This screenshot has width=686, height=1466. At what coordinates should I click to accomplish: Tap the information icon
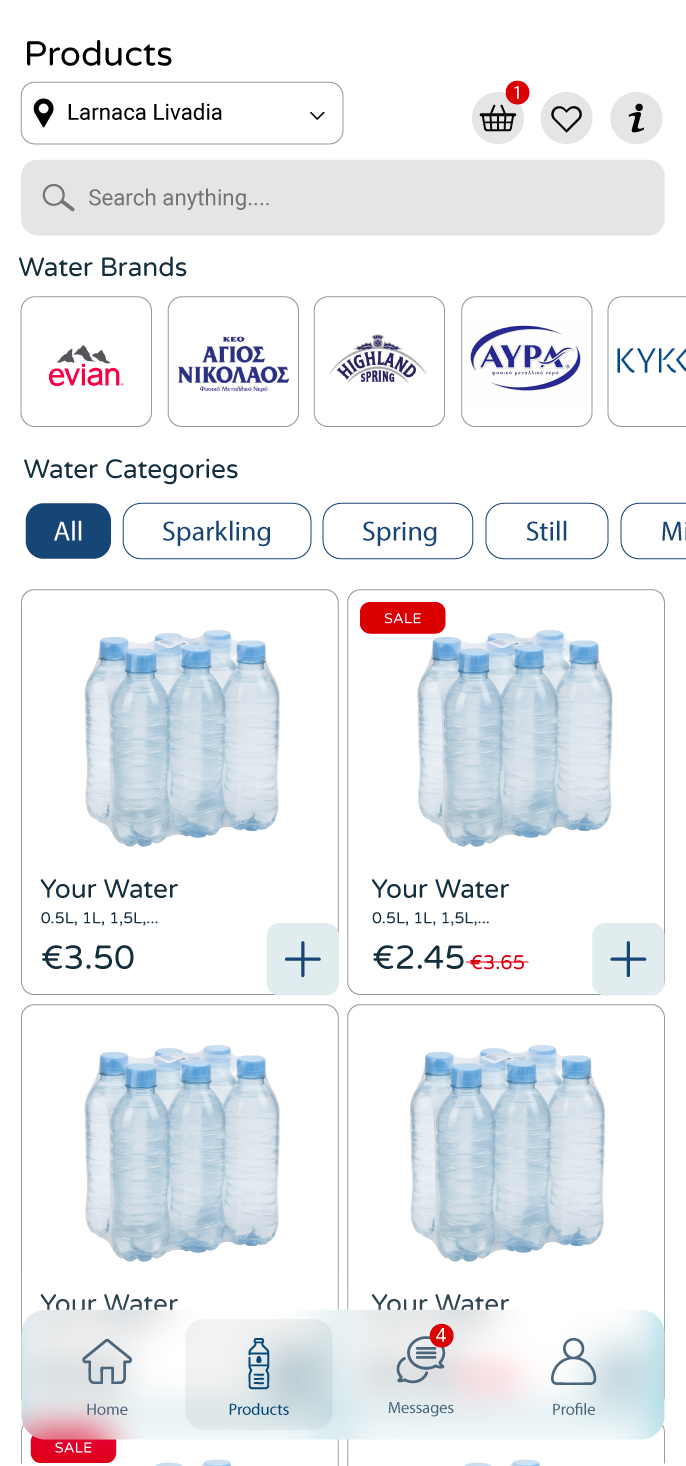pos(636,119)
